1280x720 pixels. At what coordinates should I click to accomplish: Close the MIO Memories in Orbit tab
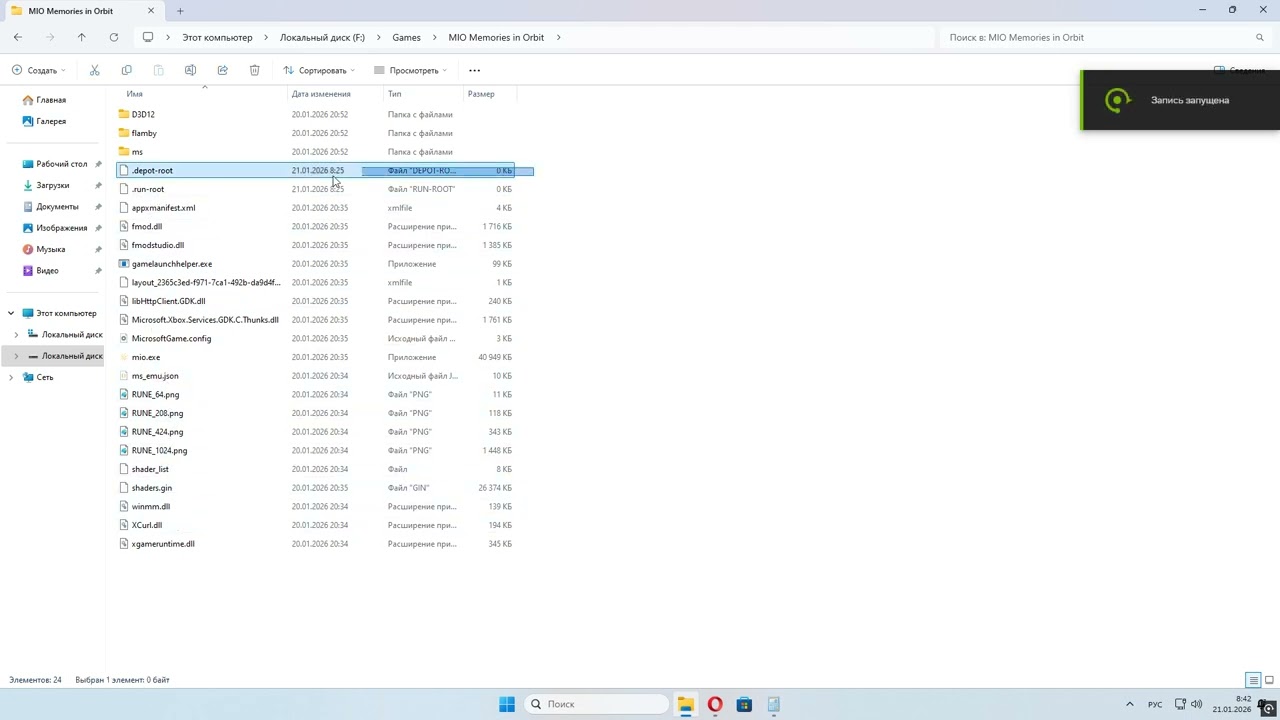[x=151, y=10]
